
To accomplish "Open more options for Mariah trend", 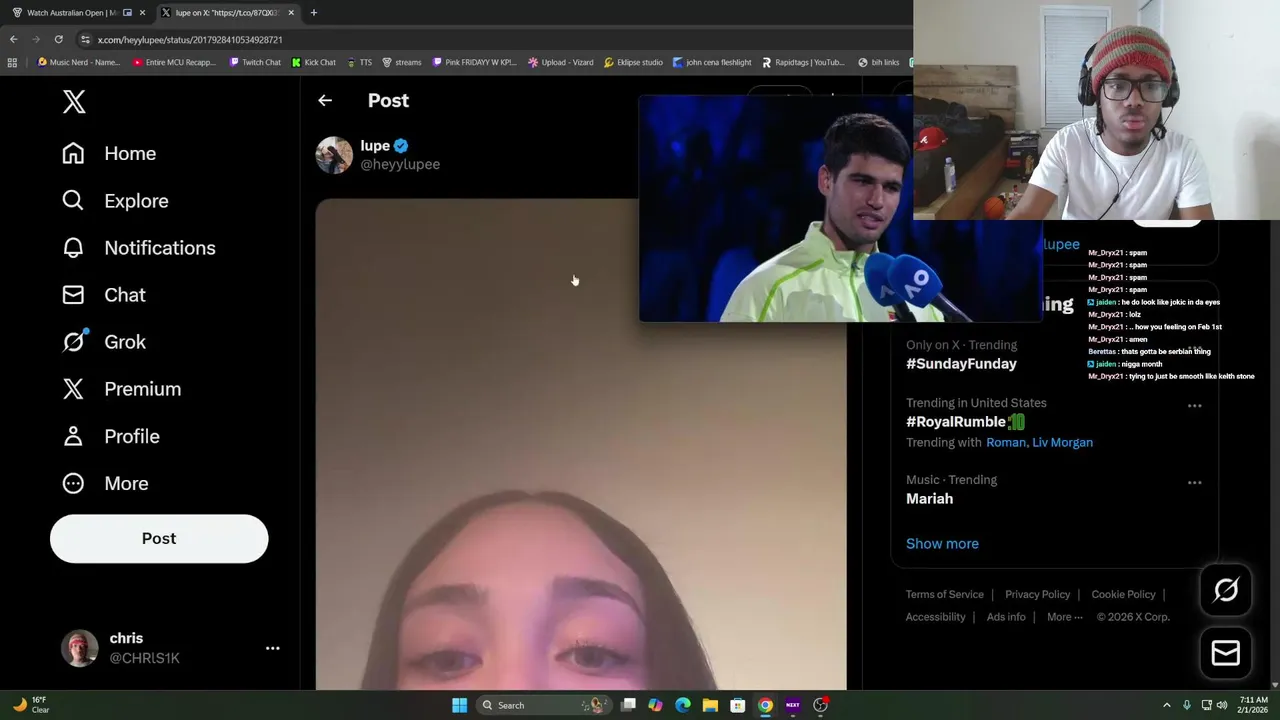I will 1194,482.
